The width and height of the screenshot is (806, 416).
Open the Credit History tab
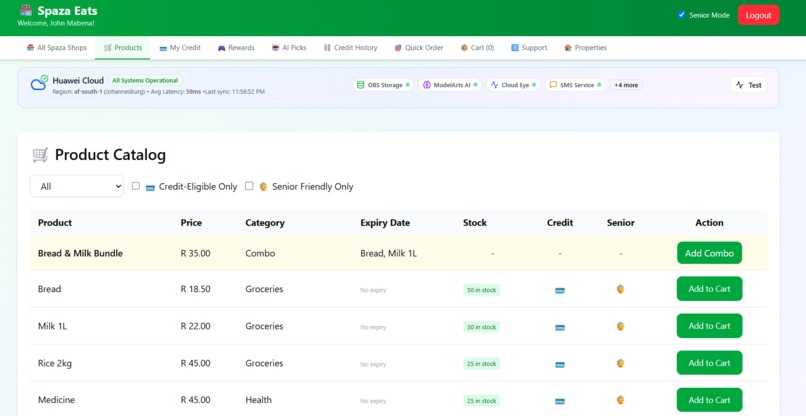pos(350,48)
